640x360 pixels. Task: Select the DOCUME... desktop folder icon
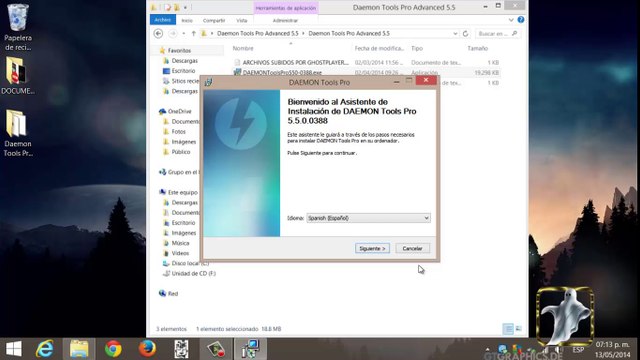click(x=18, y=76)
